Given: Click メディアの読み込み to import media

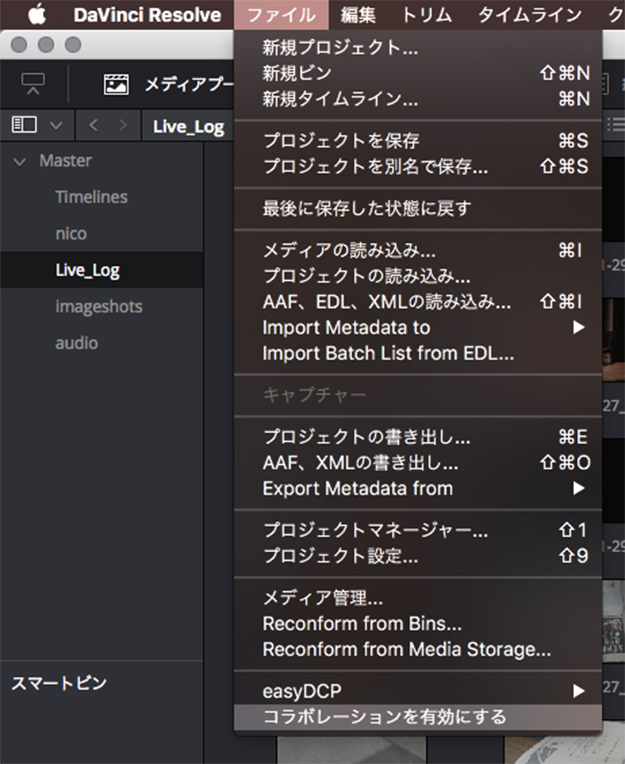Looking at the screenshot, I should [x=348, y=252].
